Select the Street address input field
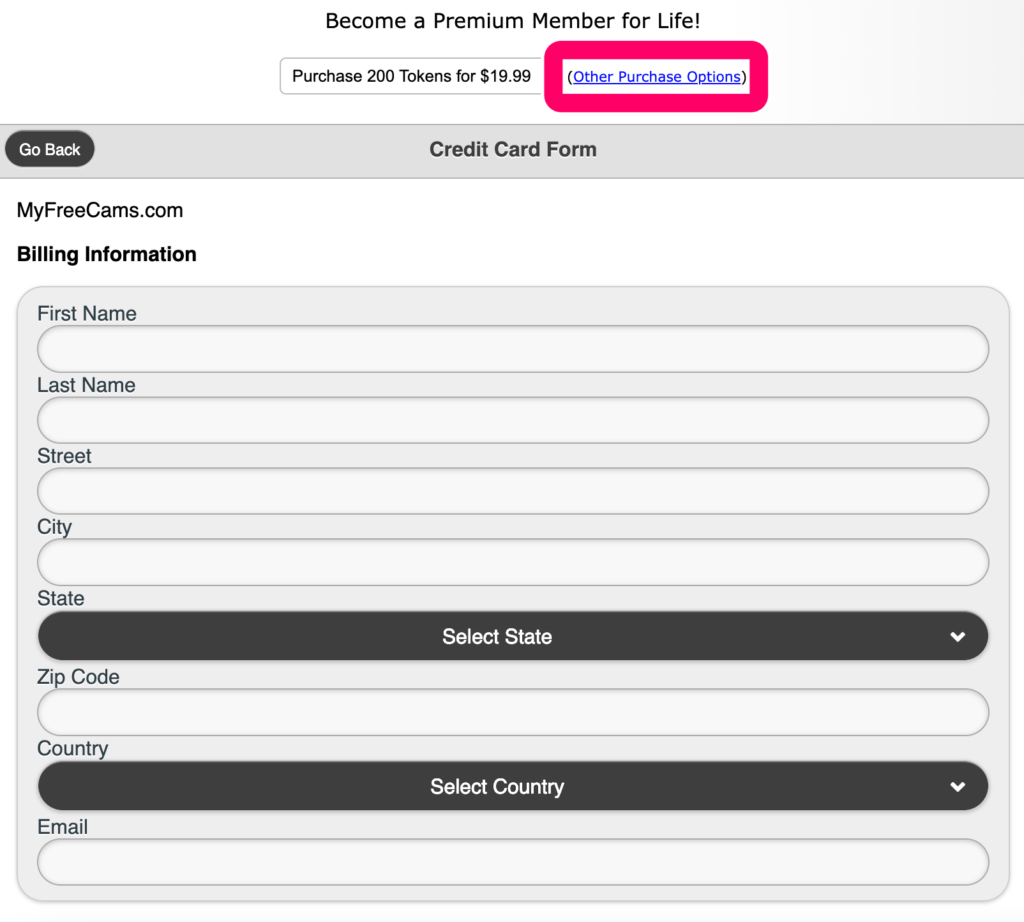The image size is (1024, 922). tap(512, 491)
